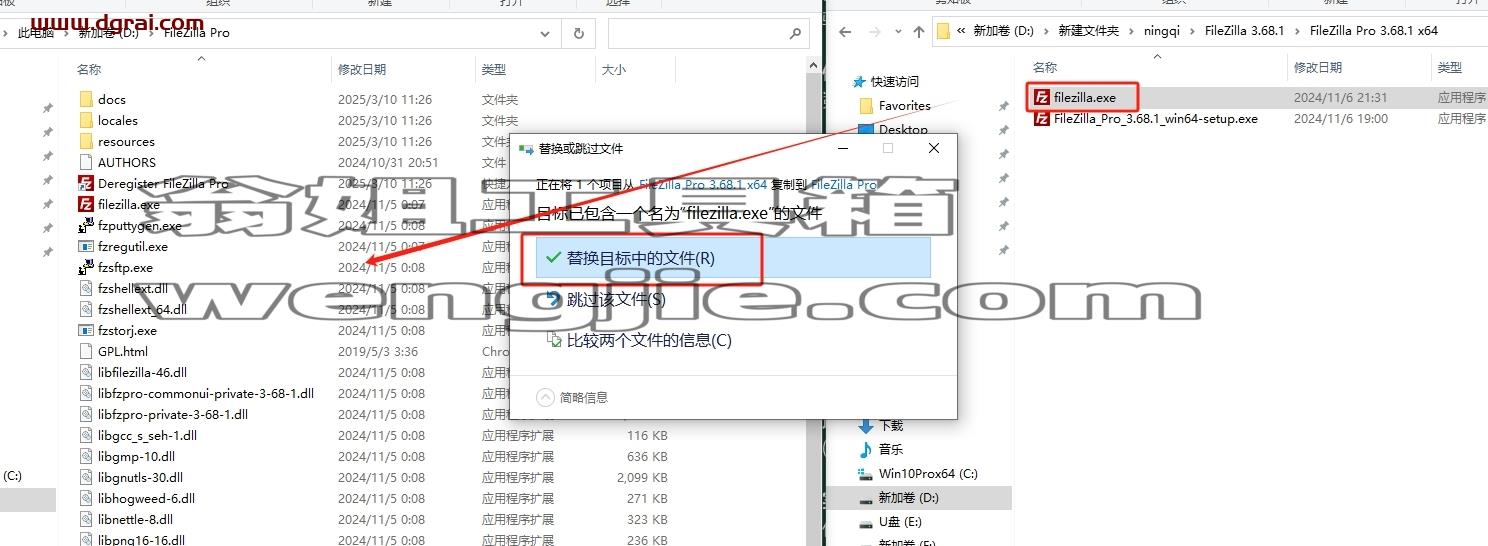Open U盘 (E:) drive in sidebar

900,522
